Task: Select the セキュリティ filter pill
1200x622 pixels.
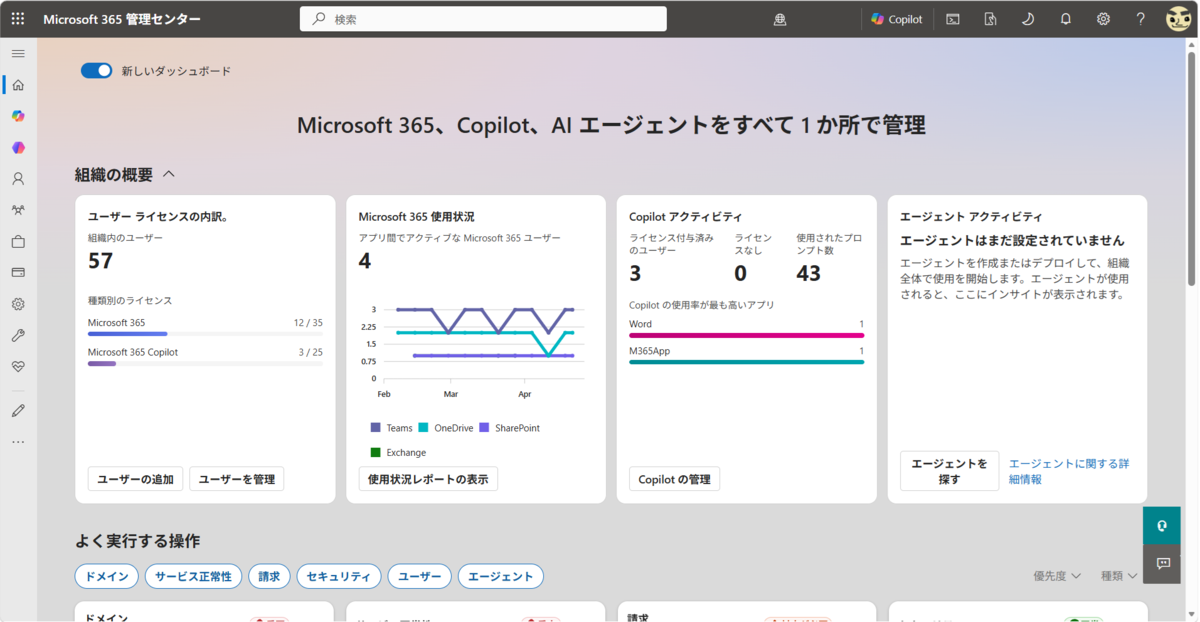Action: click(339, 576)
